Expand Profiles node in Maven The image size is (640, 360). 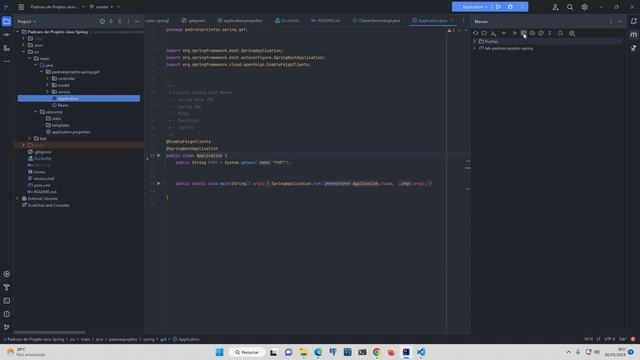475,42
